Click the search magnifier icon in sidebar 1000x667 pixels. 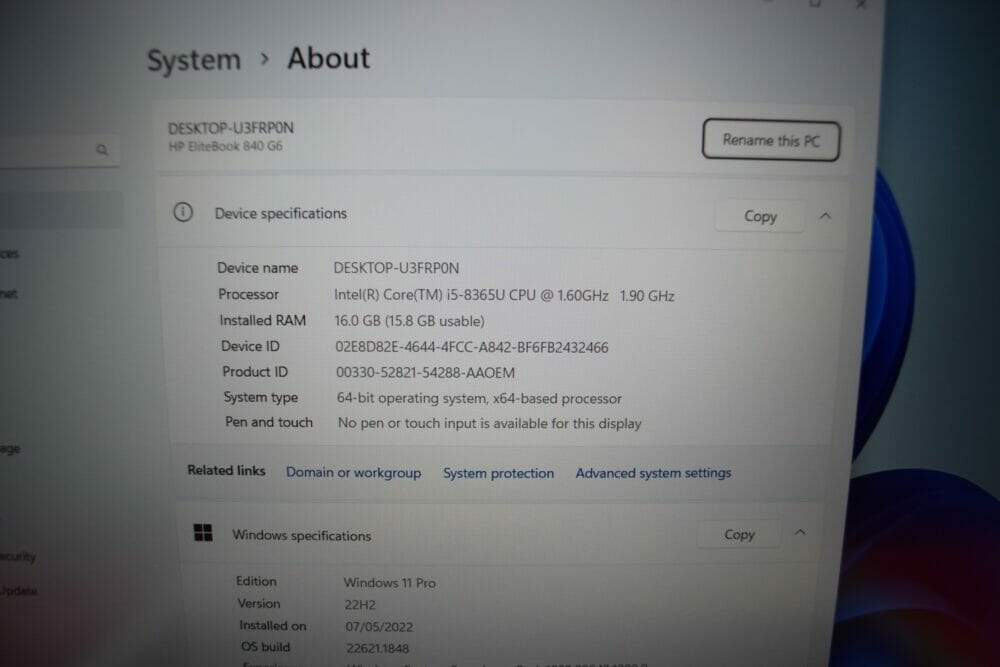click(x=102, y=150)
